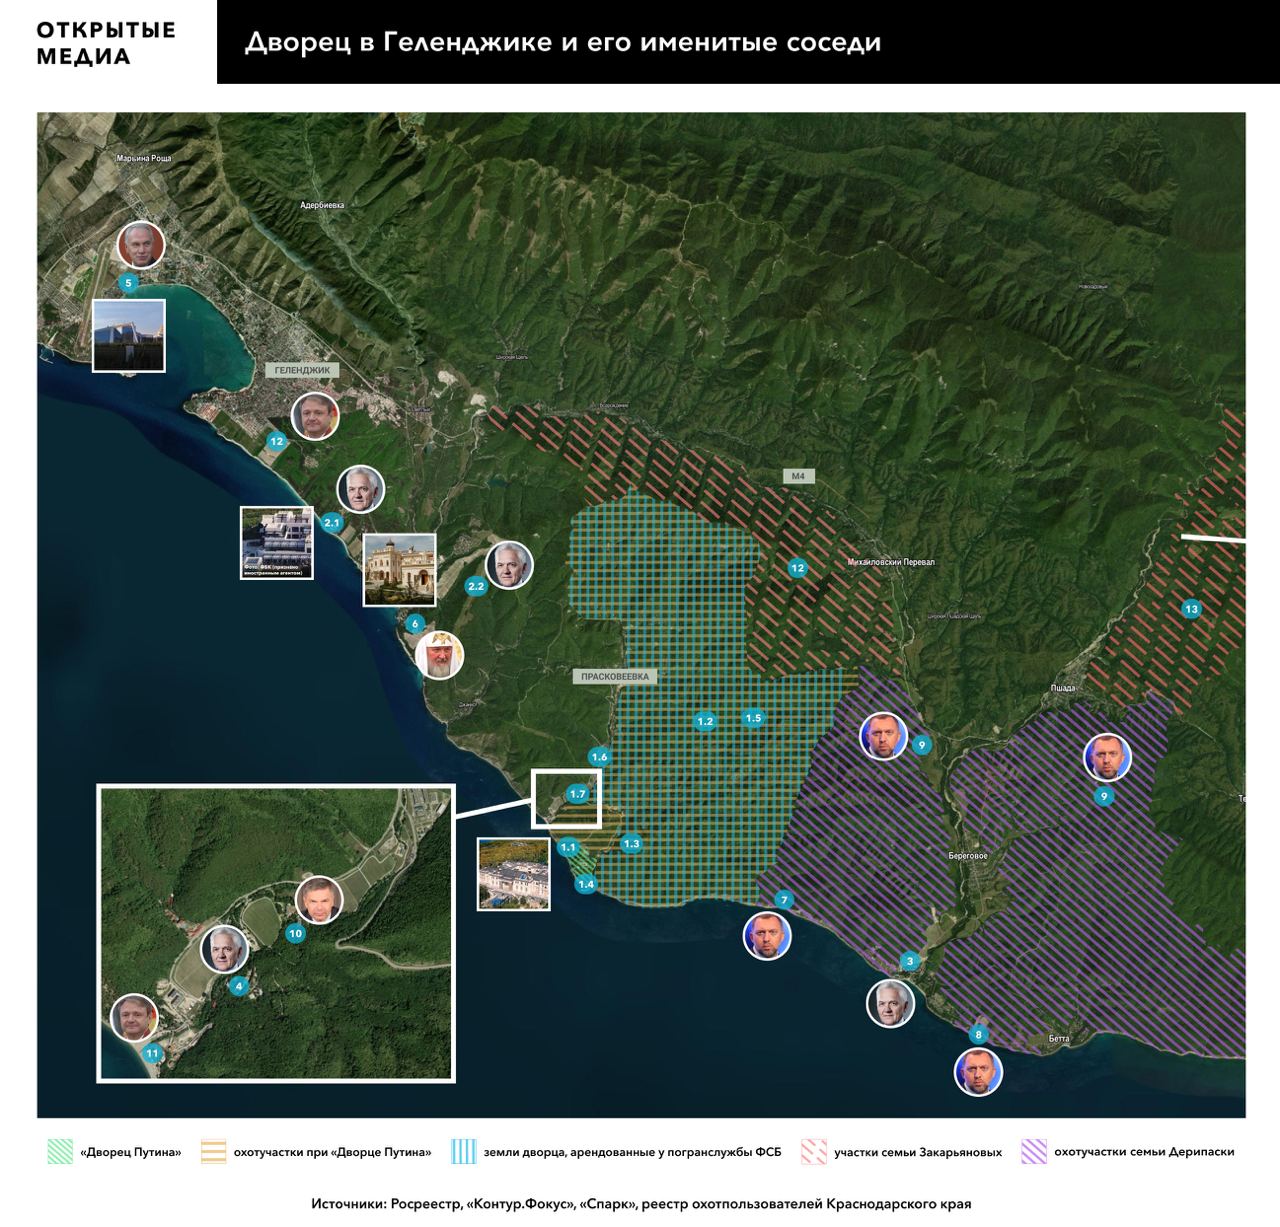Select map marker number 6
Viewport: 1280px width, 1227px height.
coord(415,625)
